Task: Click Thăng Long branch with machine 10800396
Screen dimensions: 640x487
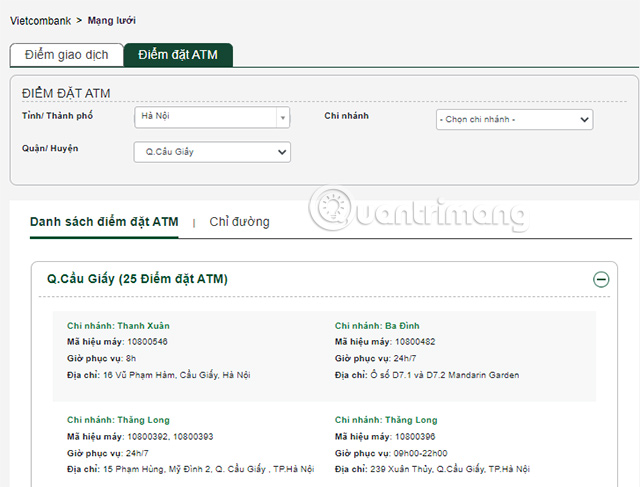Action: coord(386,420)
